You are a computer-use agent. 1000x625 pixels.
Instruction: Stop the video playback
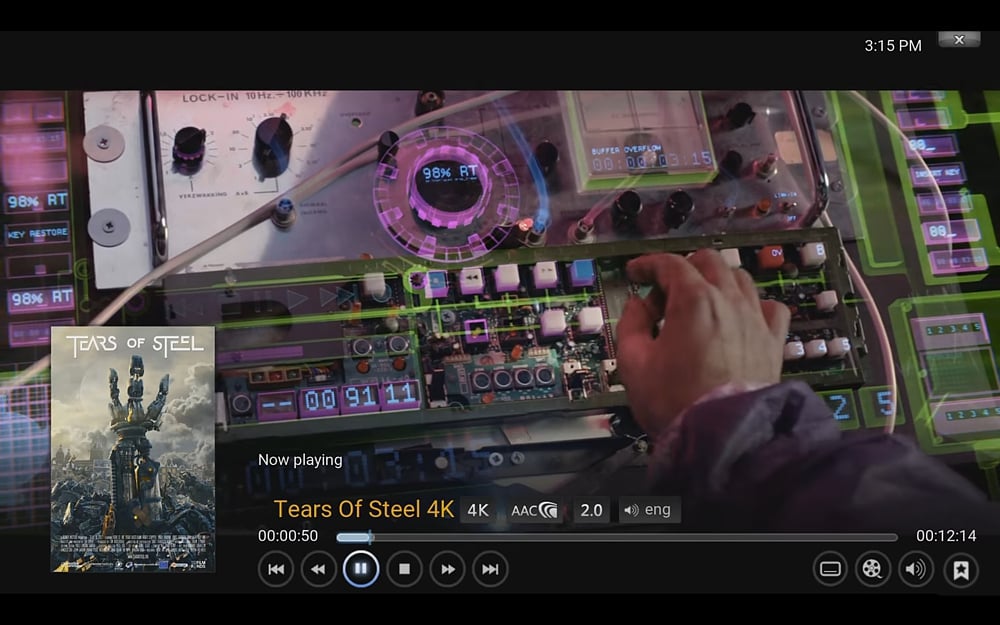(x=404, y=569)
